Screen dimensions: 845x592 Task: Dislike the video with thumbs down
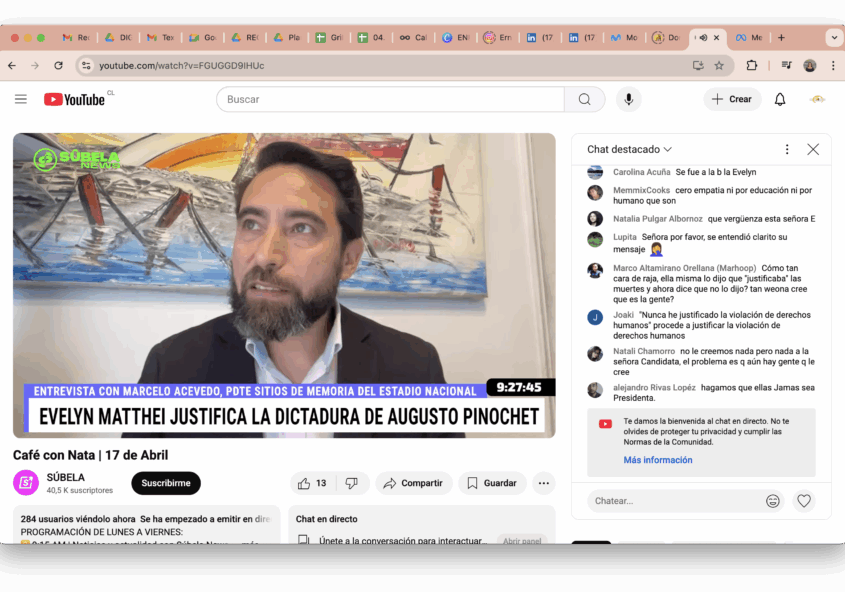click(x=351, y=483)
